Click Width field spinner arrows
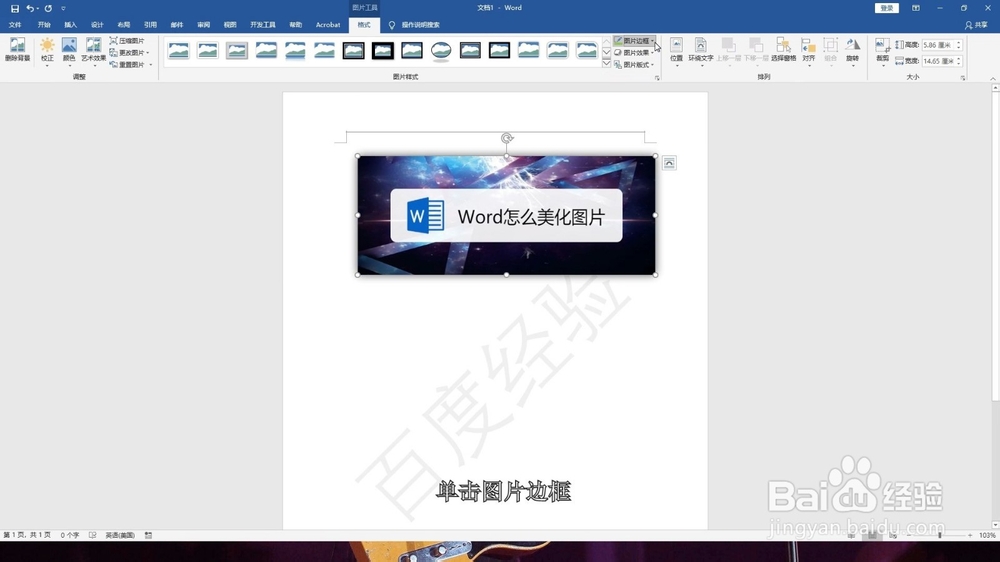Viewport: 1000px width, 562px height. [959, 61]
